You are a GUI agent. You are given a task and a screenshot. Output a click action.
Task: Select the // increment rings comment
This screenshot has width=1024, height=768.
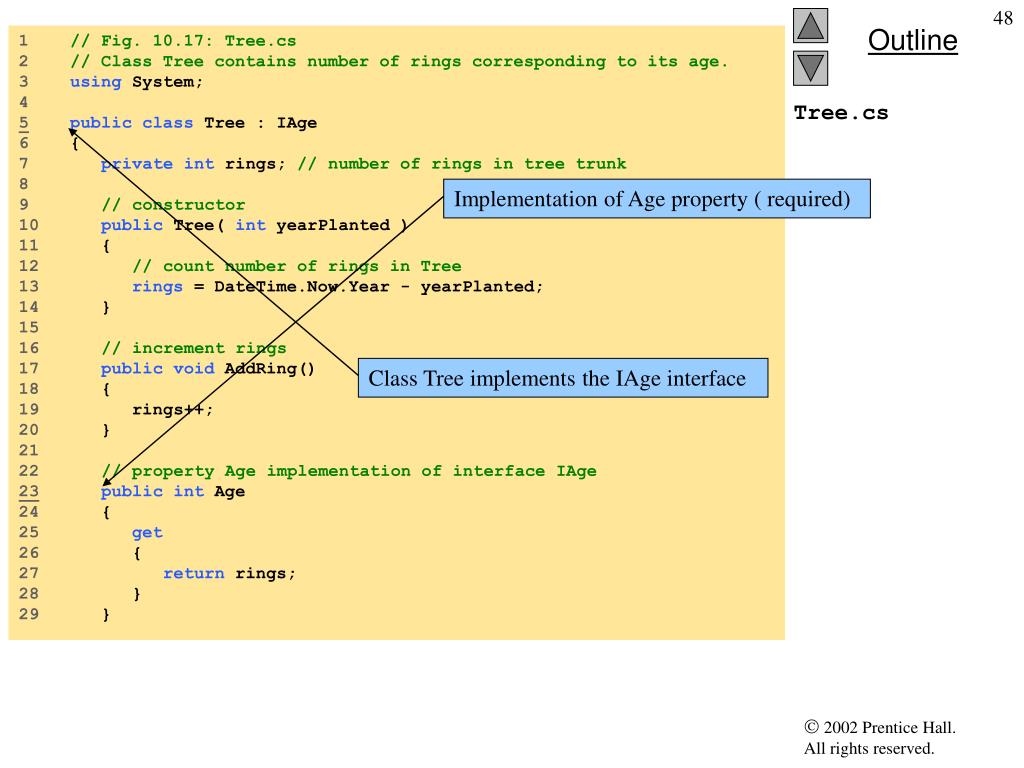pyautogui.click(x=193, y=348)
